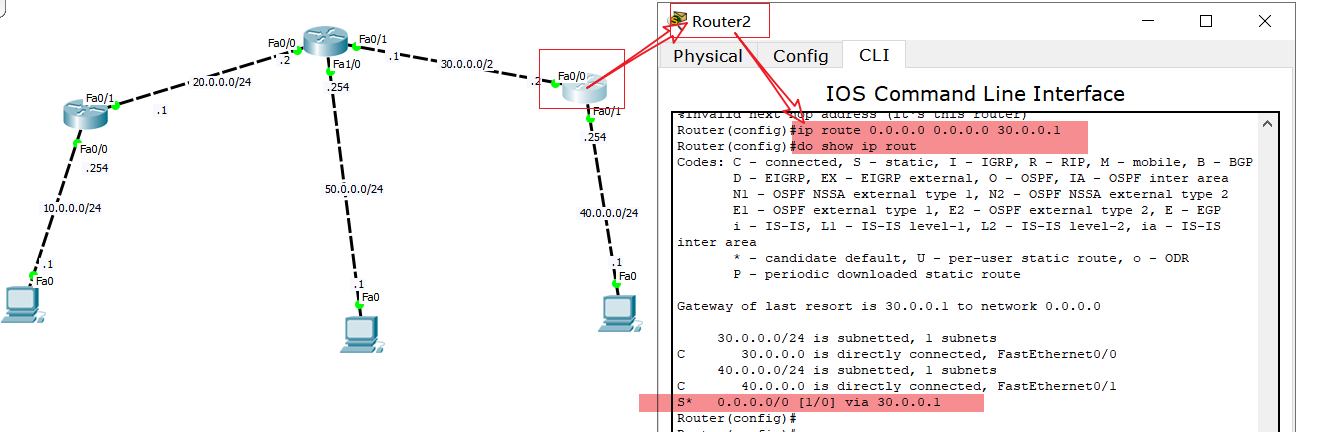Click the static route 'S* 0.0.0.0/0' entry
1327x432 pixels.
pos(810,402)
